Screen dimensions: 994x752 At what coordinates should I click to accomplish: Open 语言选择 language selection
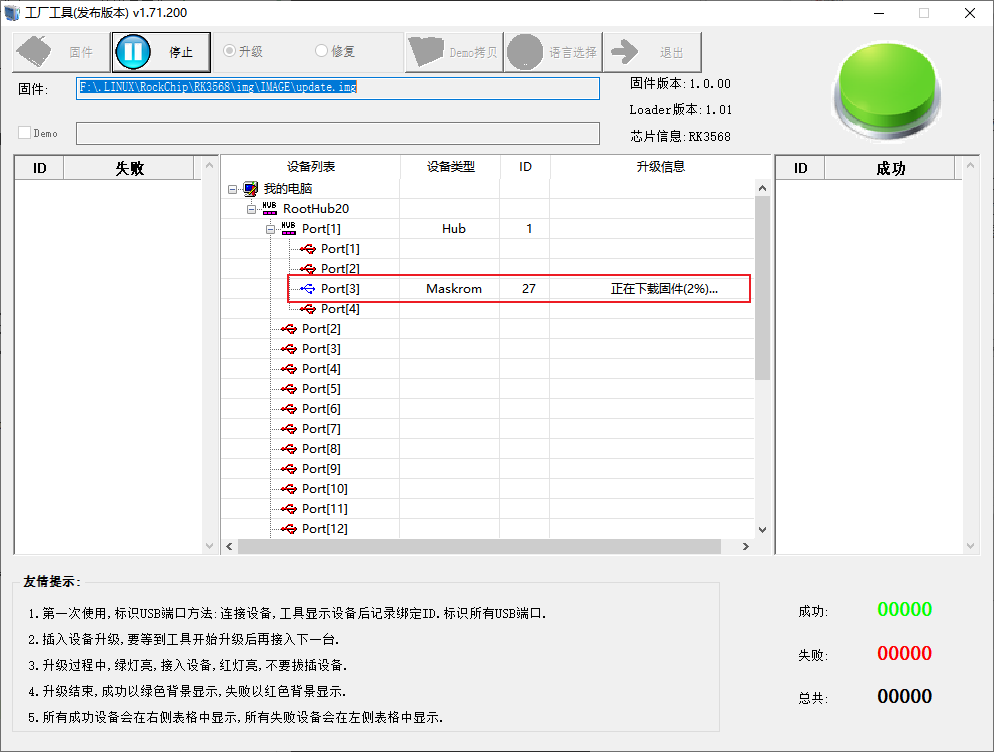click(527, 52)
